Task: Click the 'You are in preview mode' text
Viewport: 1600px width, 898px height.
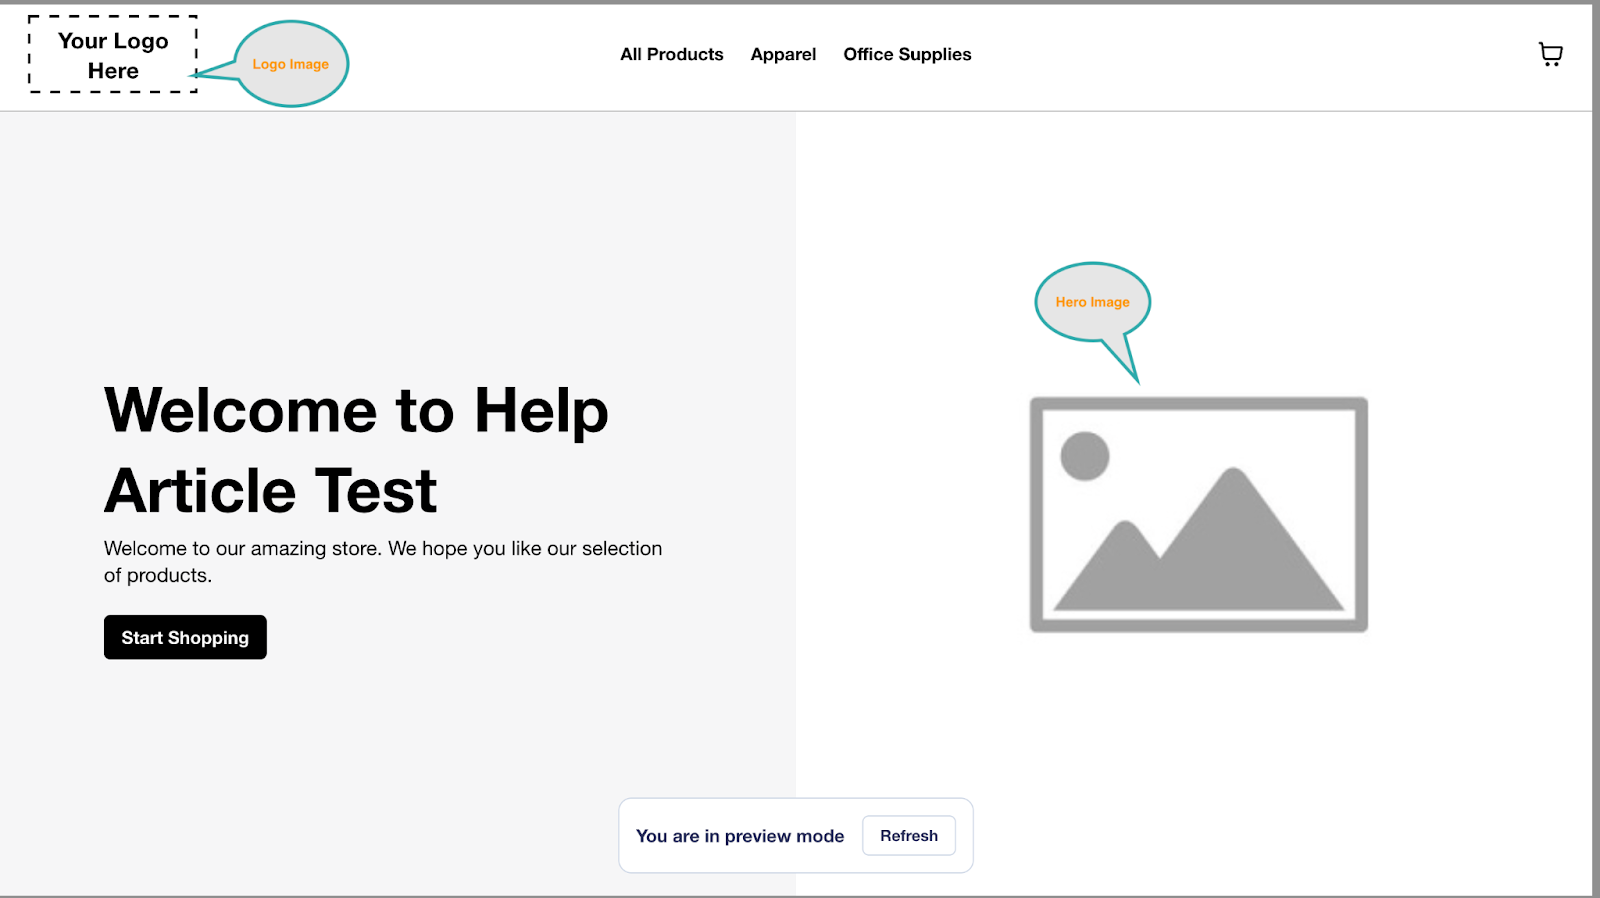Action: pos(740,836)
